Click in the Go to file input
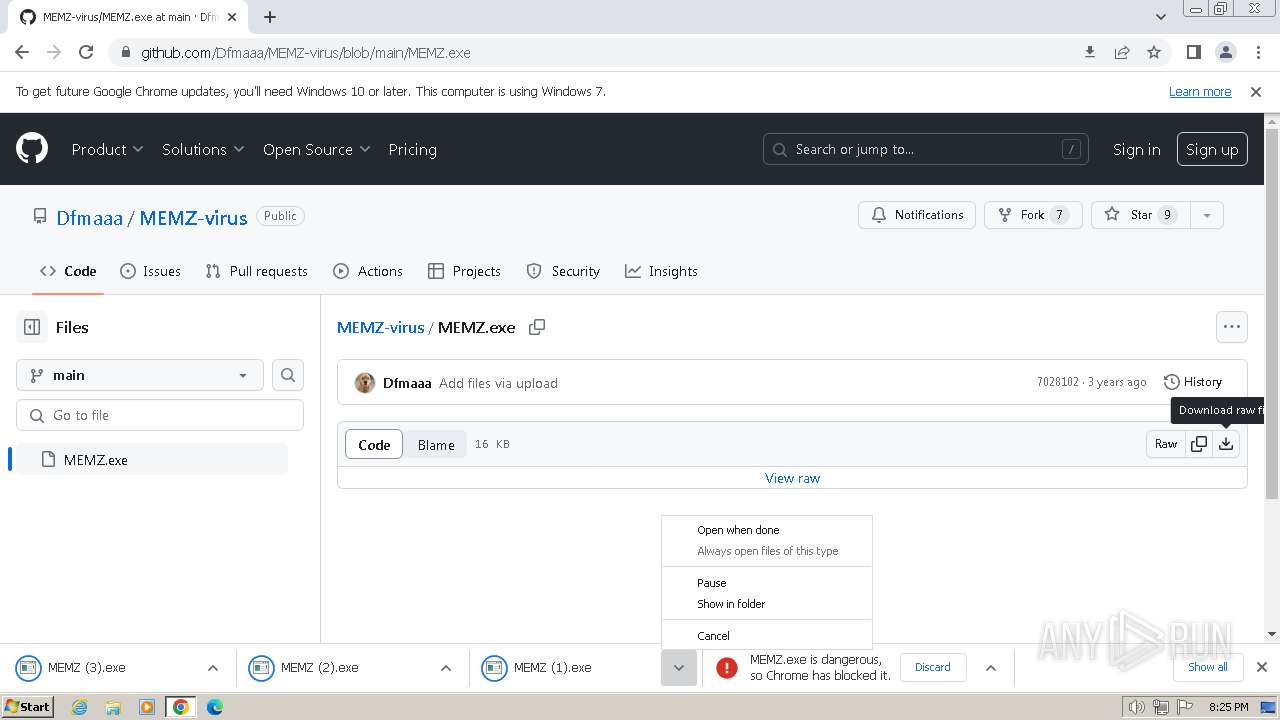The image size is (1280, 720). 160,415
